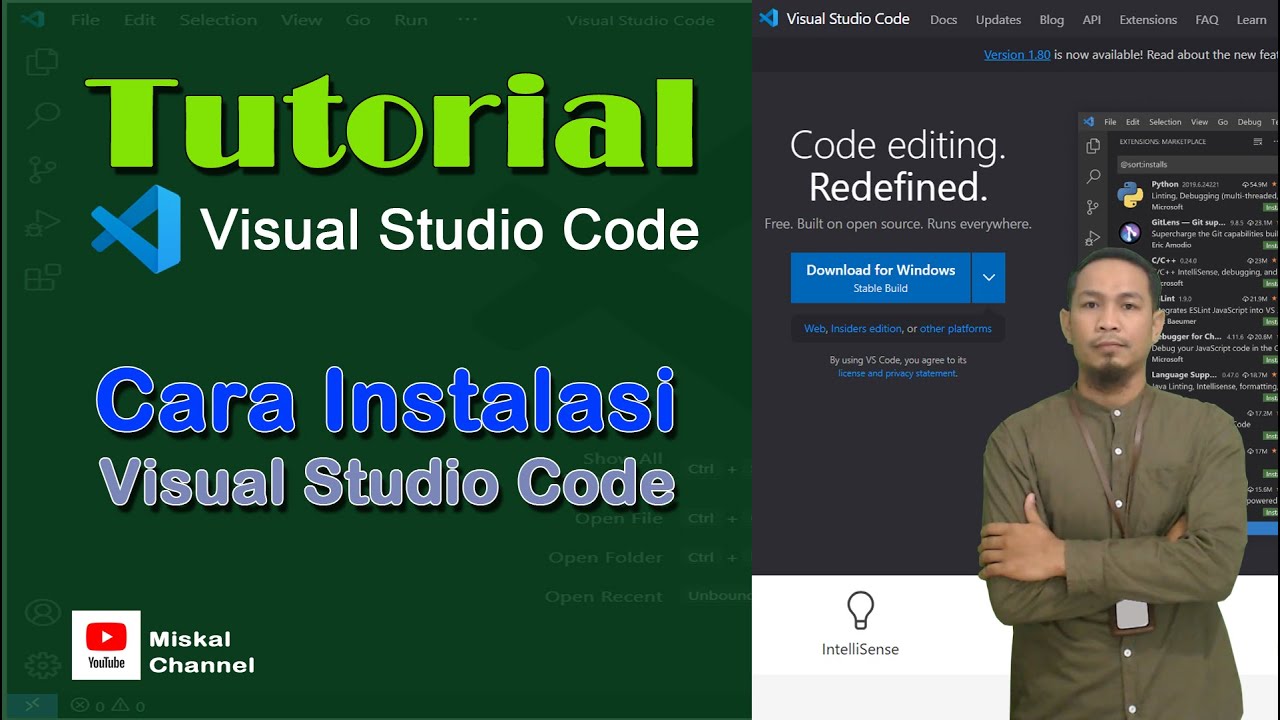Viewport: 1280px width, 720px height.
Task: Click the faded Open Recent text
Action: coord(603,596)
